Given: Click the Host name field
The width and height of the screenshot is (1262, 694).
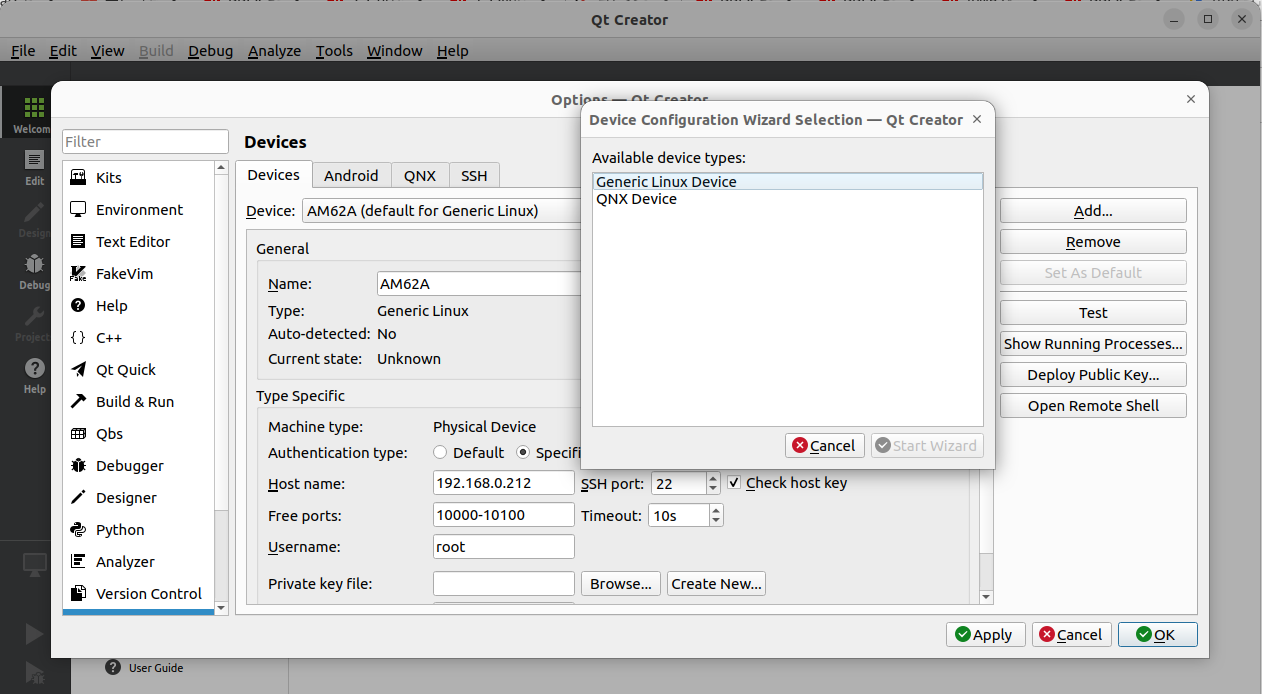Looking at the screenshot, I should (x=504, y=484).
